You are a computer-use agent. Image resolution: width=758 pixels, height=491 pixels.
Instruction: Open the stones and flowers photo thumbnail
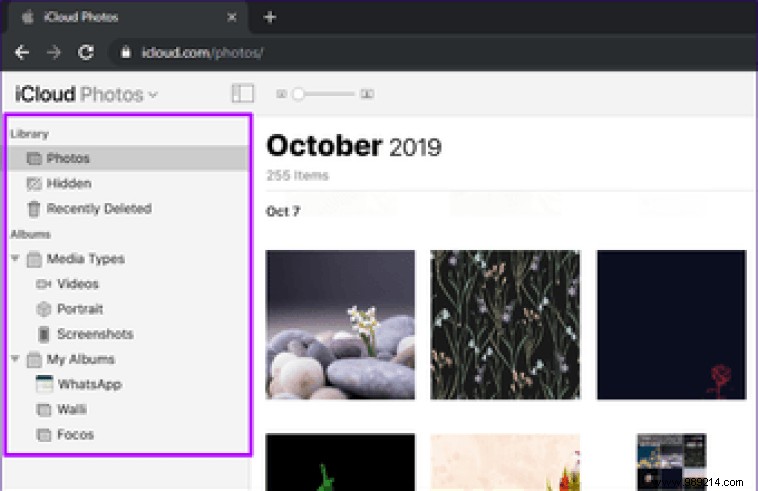pyautogui.click(x=340, y=325)
